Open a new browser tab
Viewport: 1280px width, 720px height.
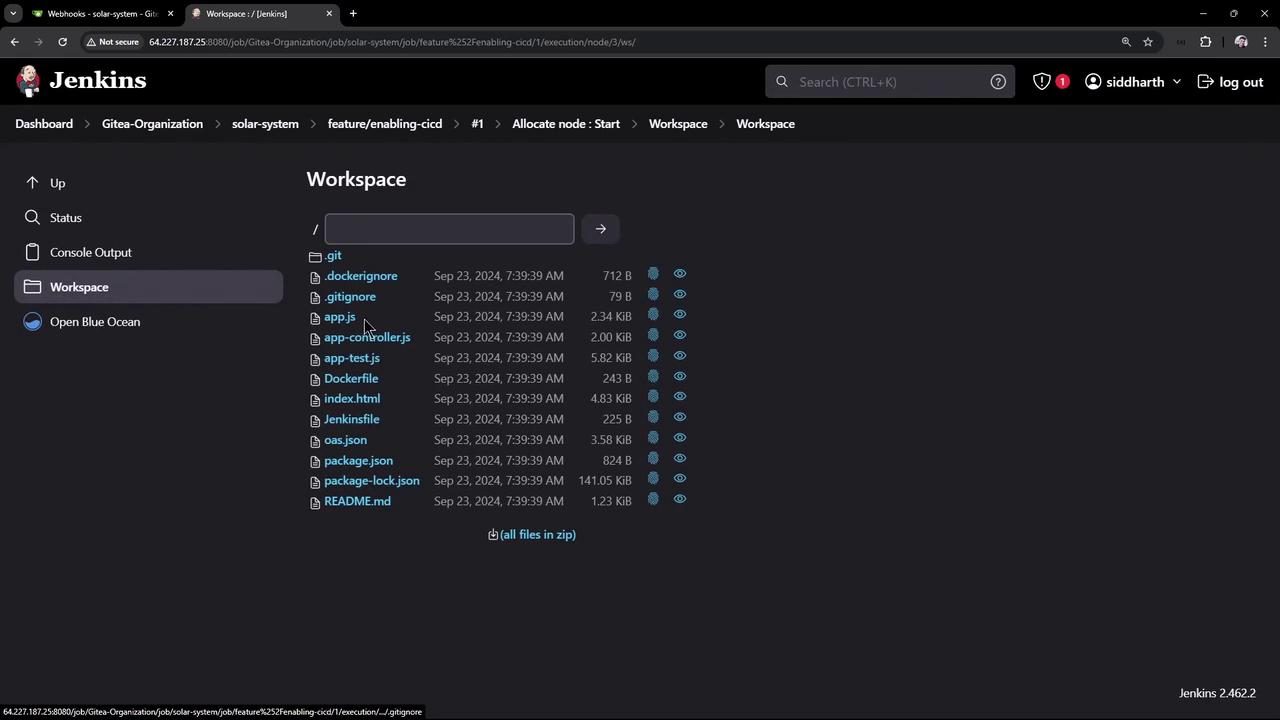[x=353, y=13]
